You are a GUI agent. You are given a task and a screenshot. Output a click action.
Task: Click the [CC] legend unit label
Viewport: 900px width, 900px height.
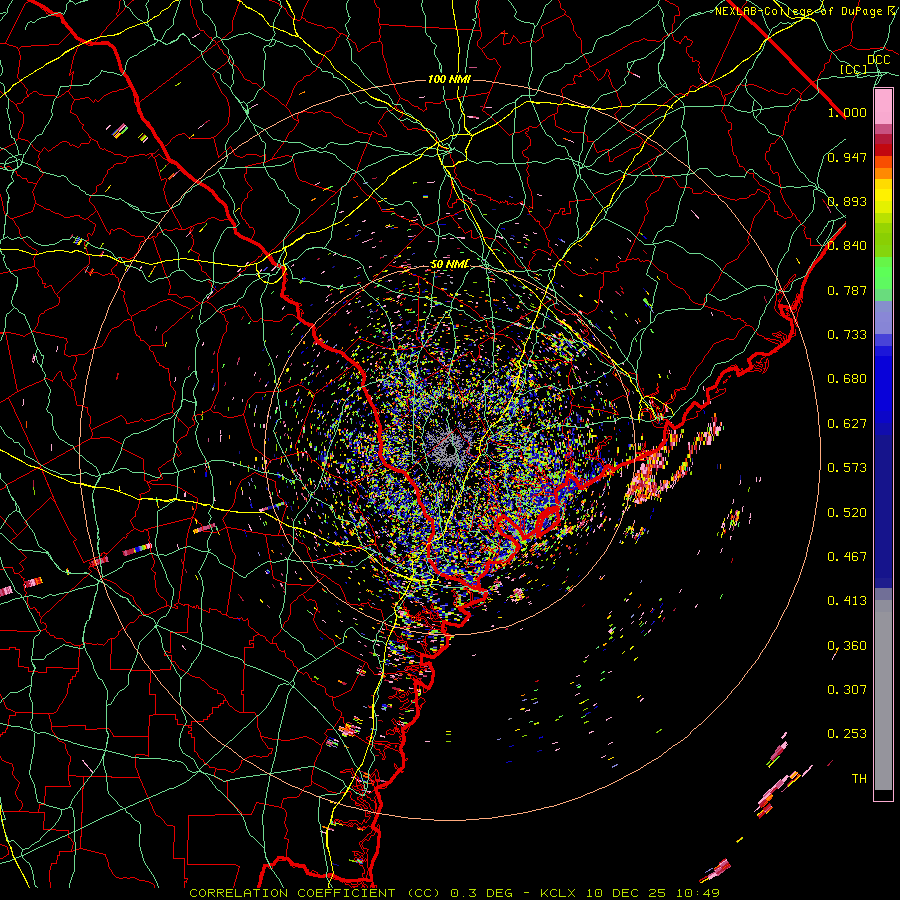854,69
